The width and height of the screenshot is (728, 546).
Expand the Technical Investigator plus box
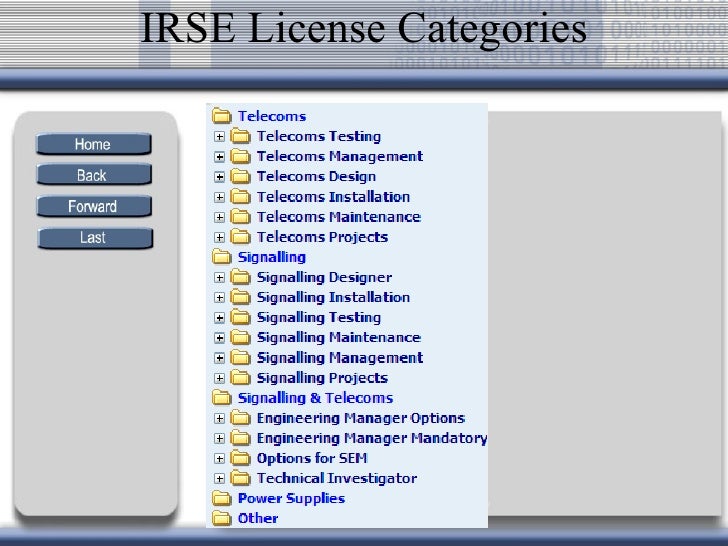[x=219, y=479]
